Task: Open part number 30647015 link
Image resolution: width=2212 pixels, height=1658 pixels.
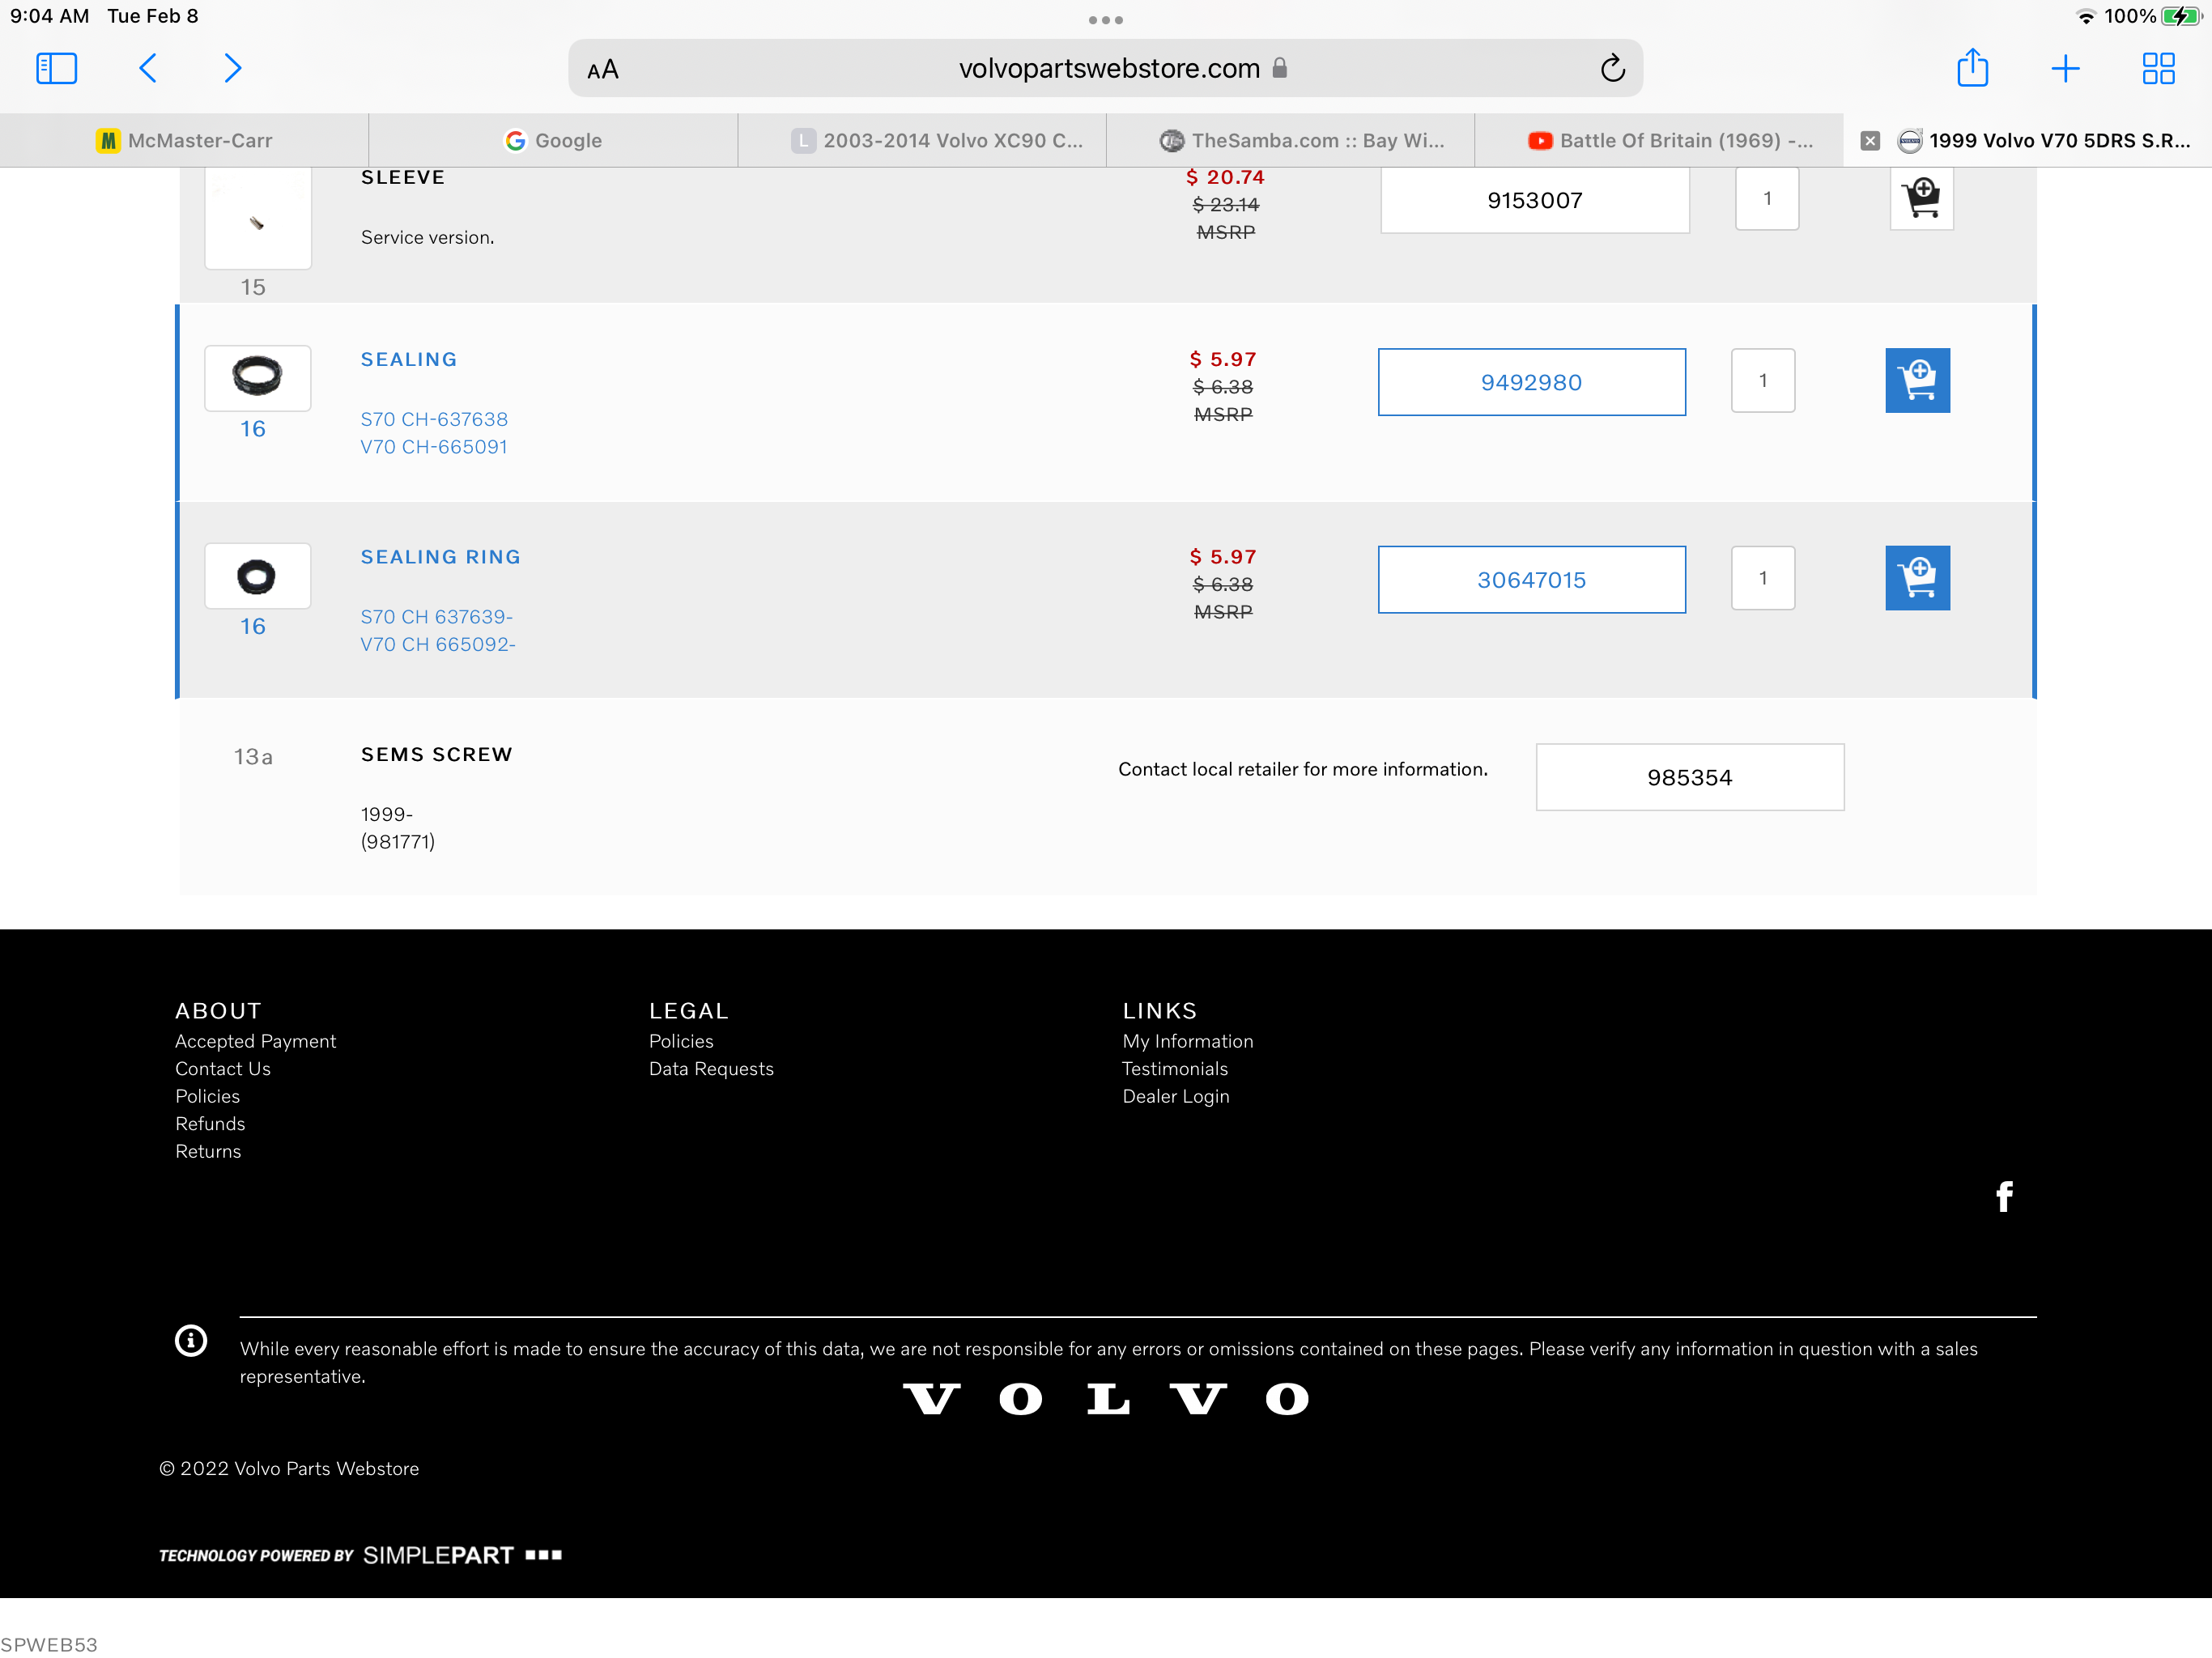Action: [1531, 580]
